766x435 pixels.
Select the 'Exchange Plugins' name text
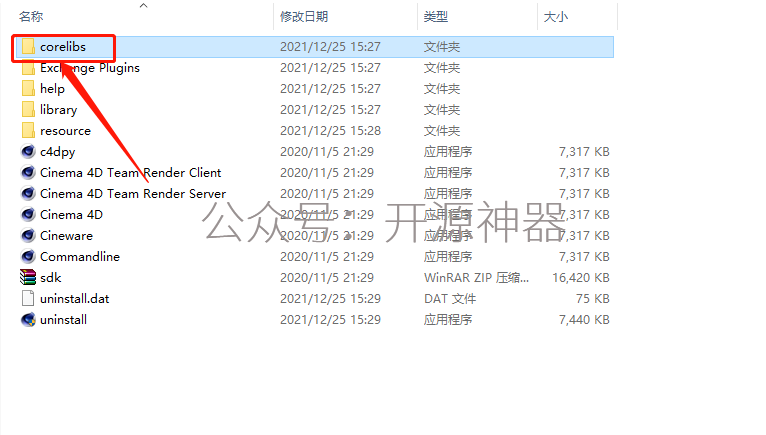tap(90, 68)
